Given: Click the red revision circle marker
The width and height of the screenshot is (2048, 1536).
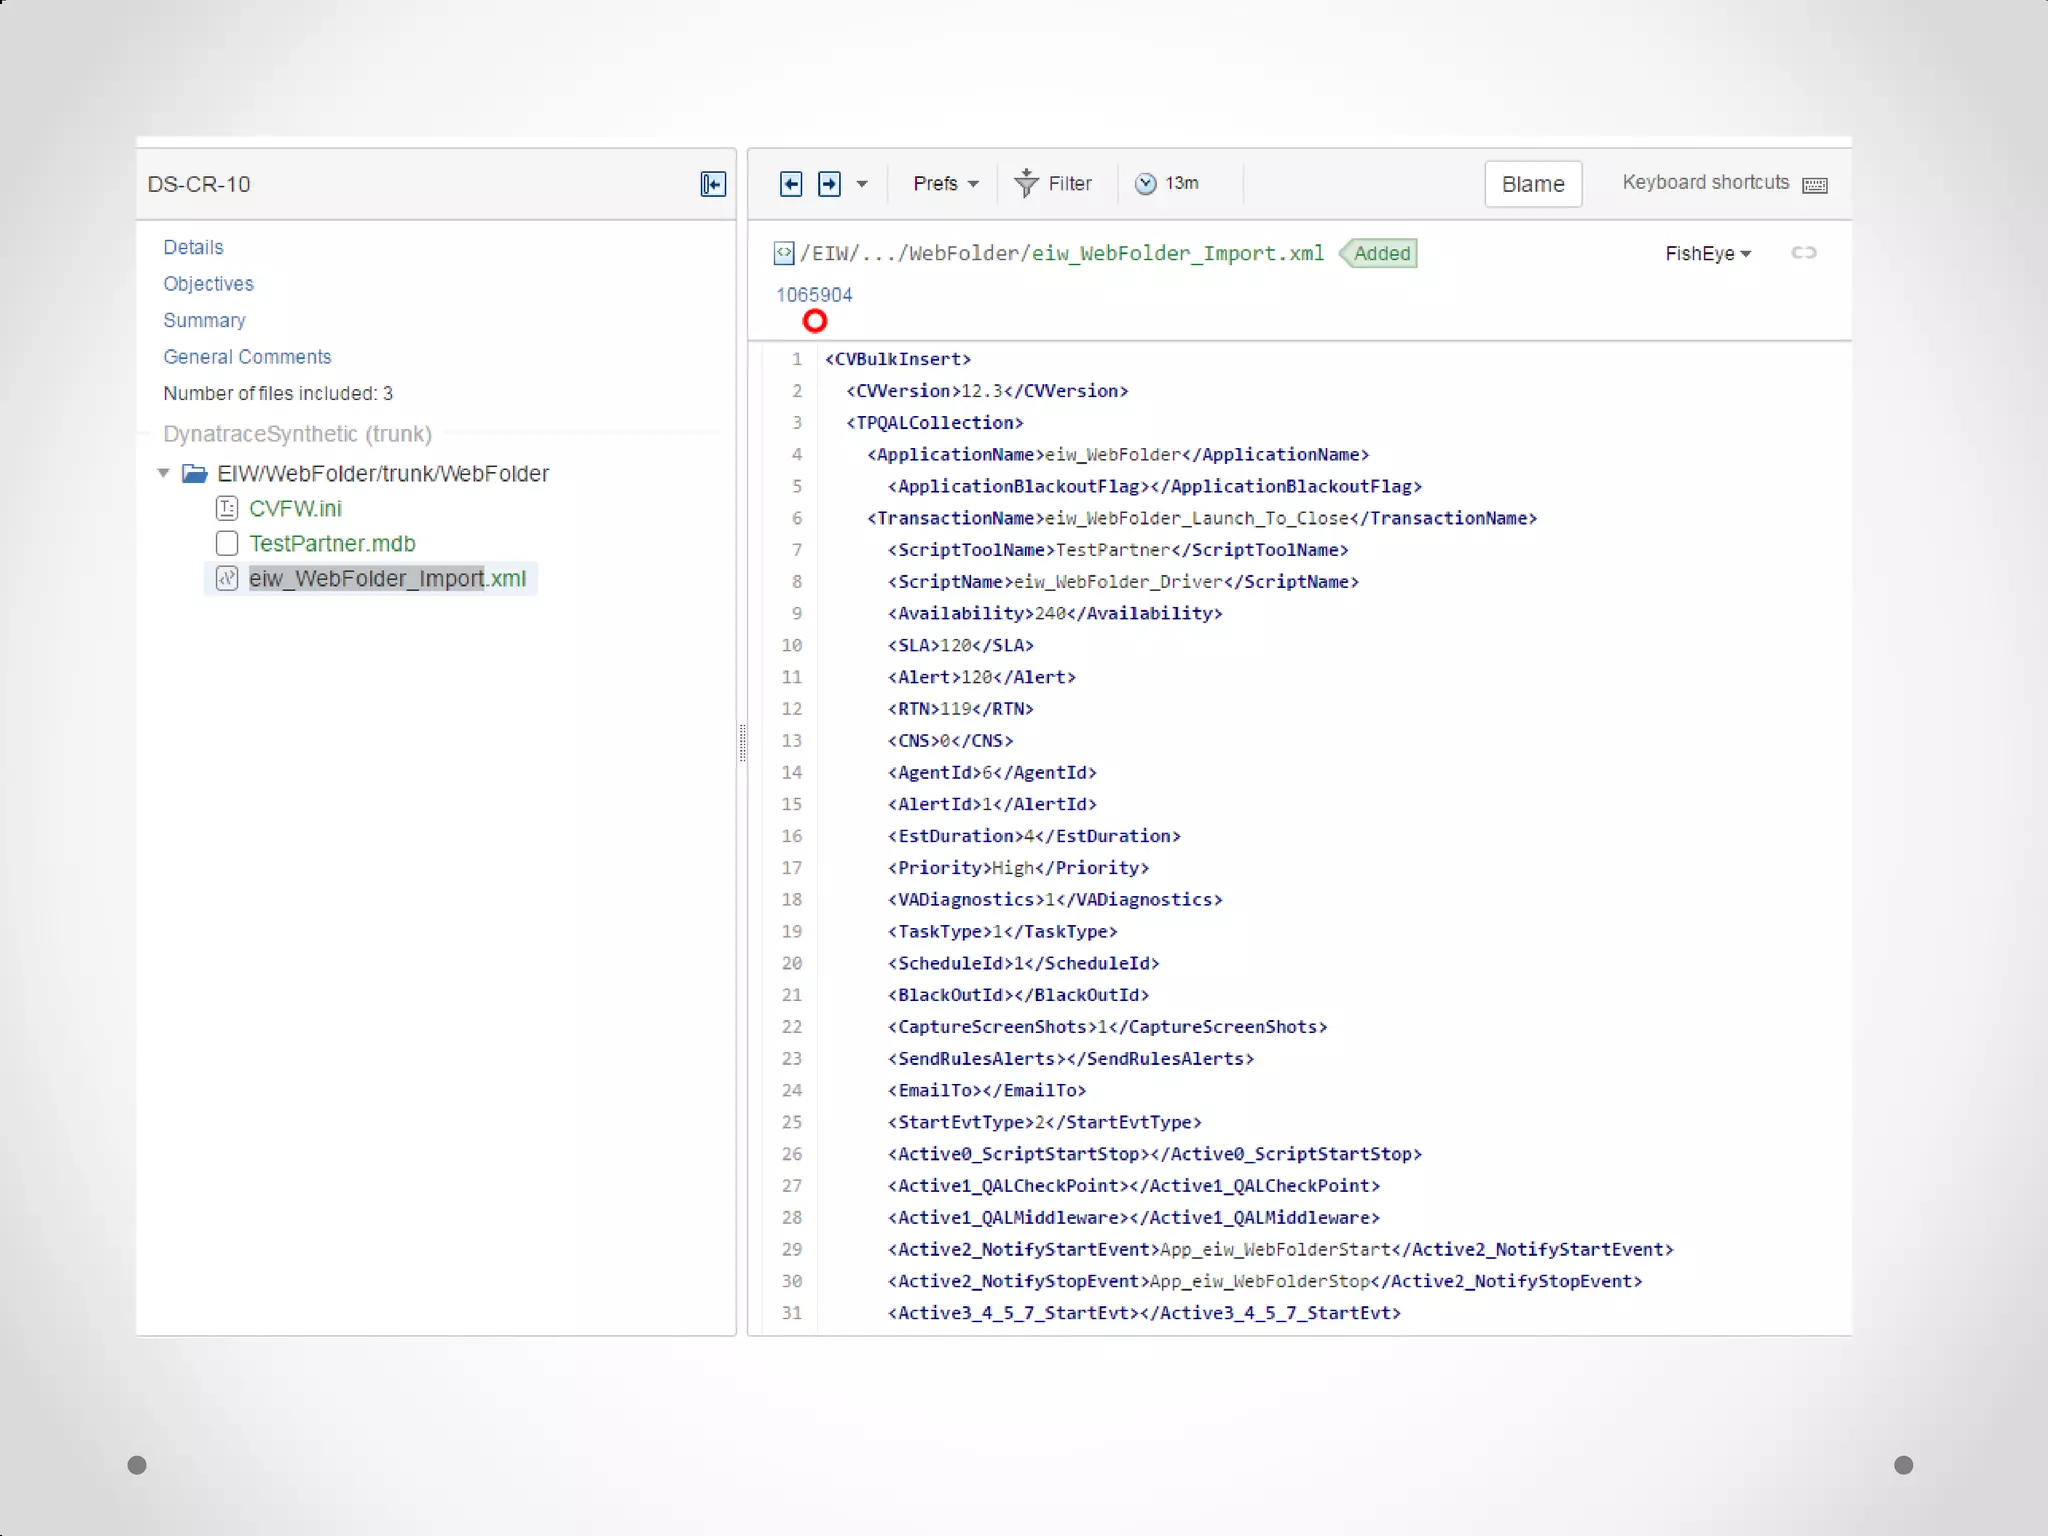Looking at the screenshot, I should tap(815, 321).
